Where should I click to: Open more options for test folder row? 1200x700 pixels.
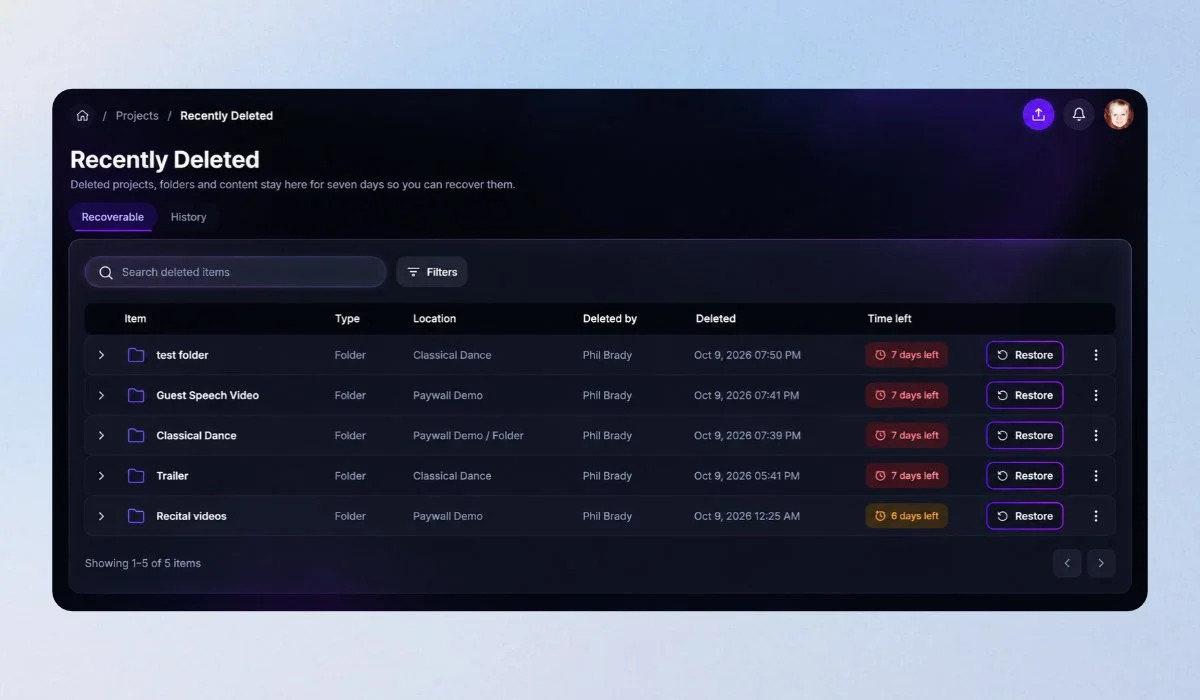click(x=1096, y=355)
